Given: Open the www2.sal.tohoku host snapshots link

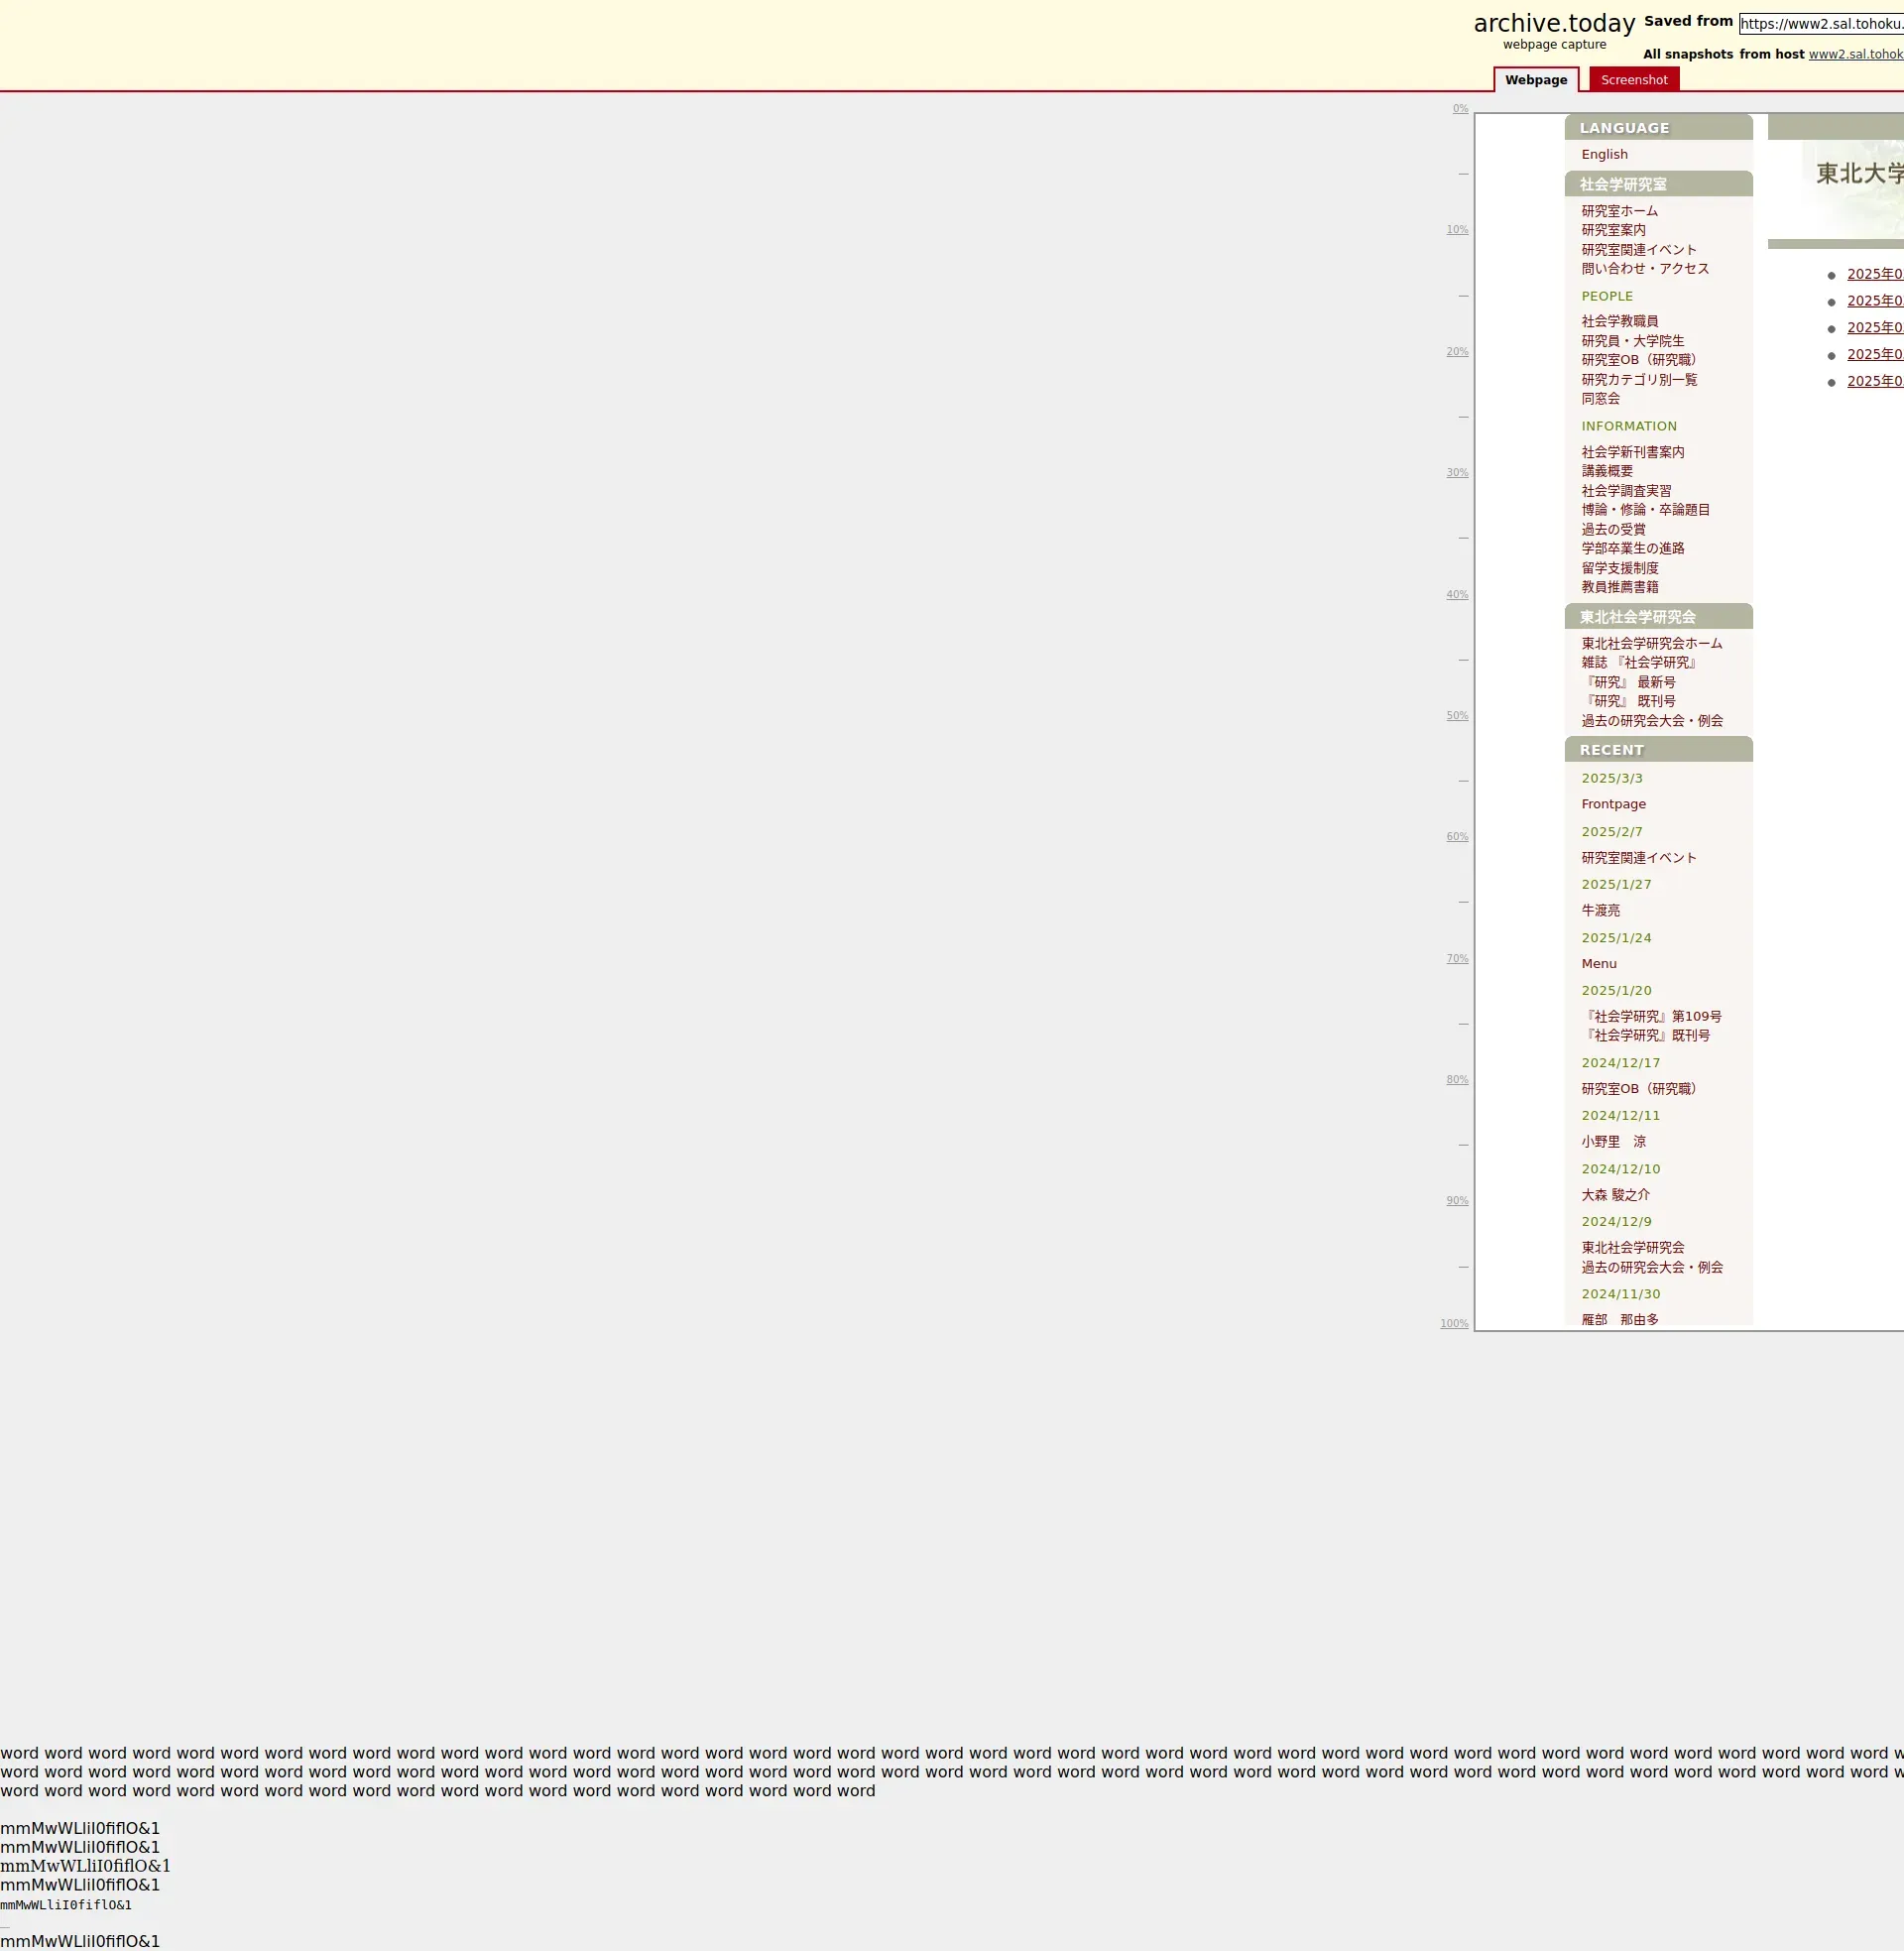Looking at the screenshot, I should [1855, 54].
